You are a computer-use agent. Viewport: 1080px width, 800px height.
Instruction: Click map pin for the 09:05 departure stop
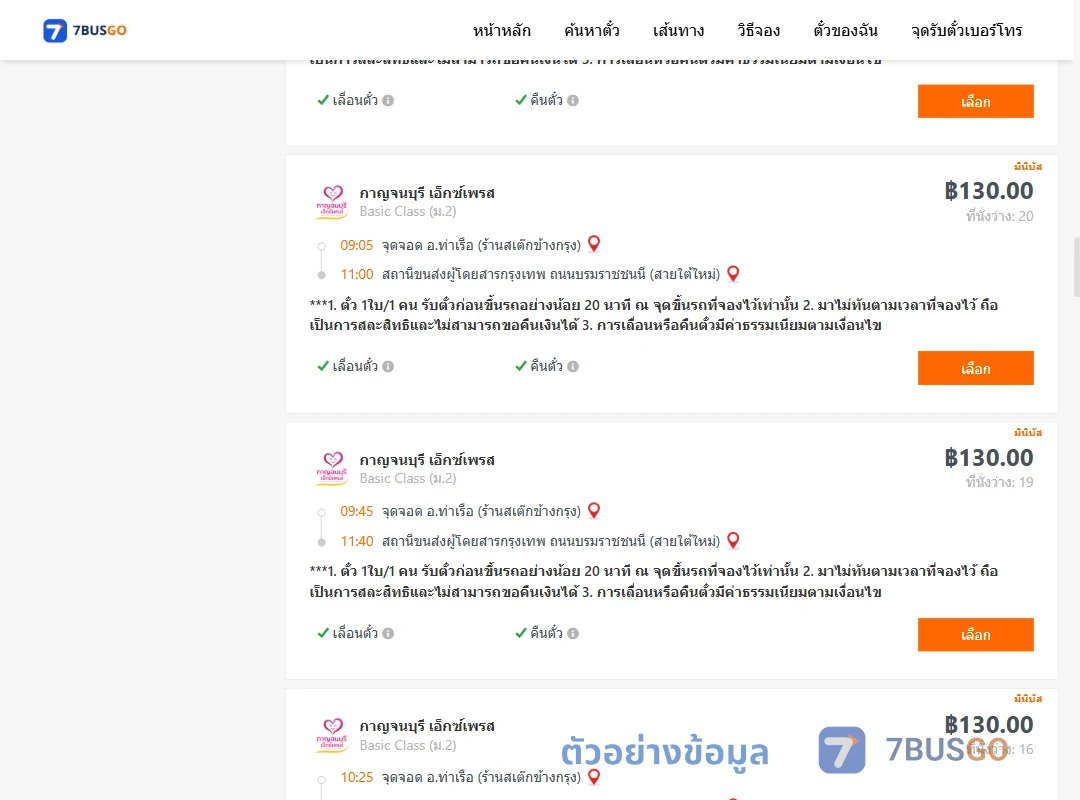(594, 244)
